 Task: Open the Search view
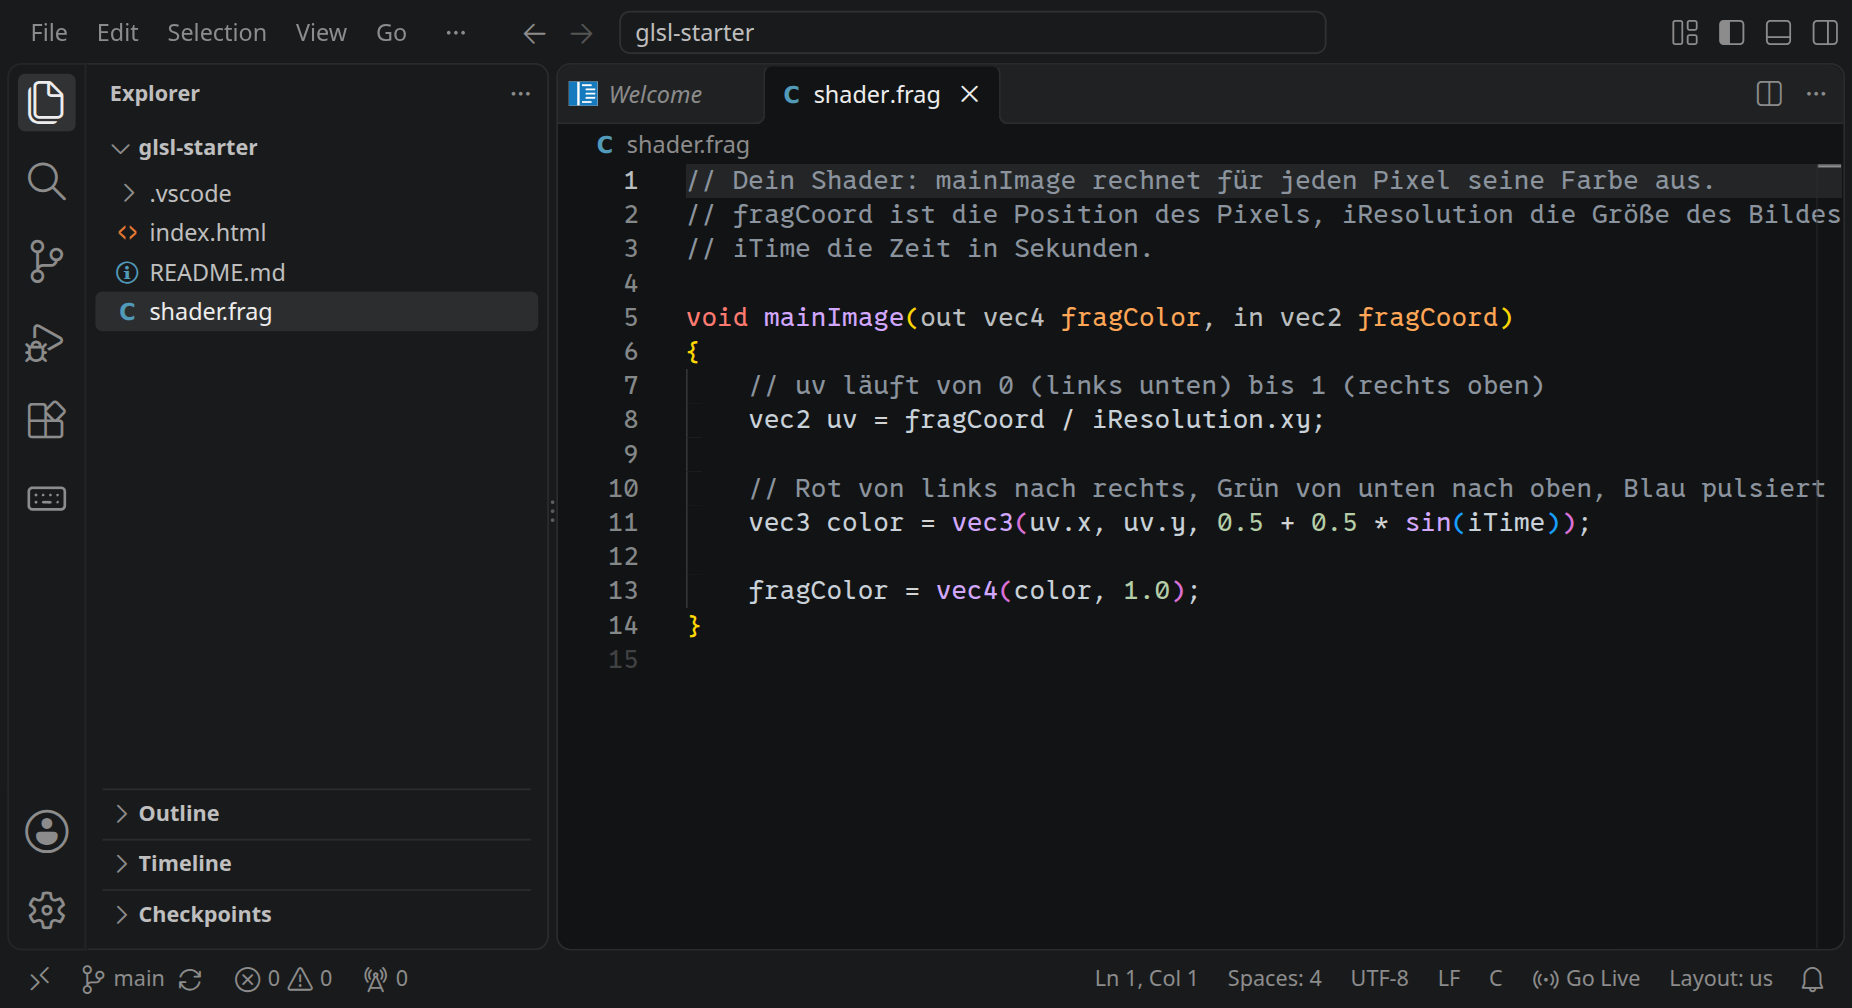[46, 181]
